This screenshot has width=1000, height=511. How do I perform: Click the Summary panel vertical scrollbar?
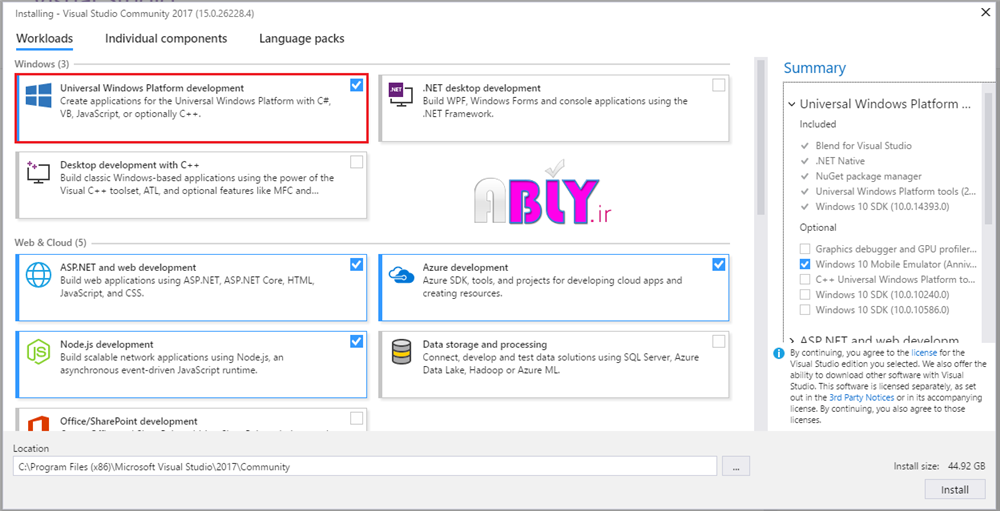[988, 159]
